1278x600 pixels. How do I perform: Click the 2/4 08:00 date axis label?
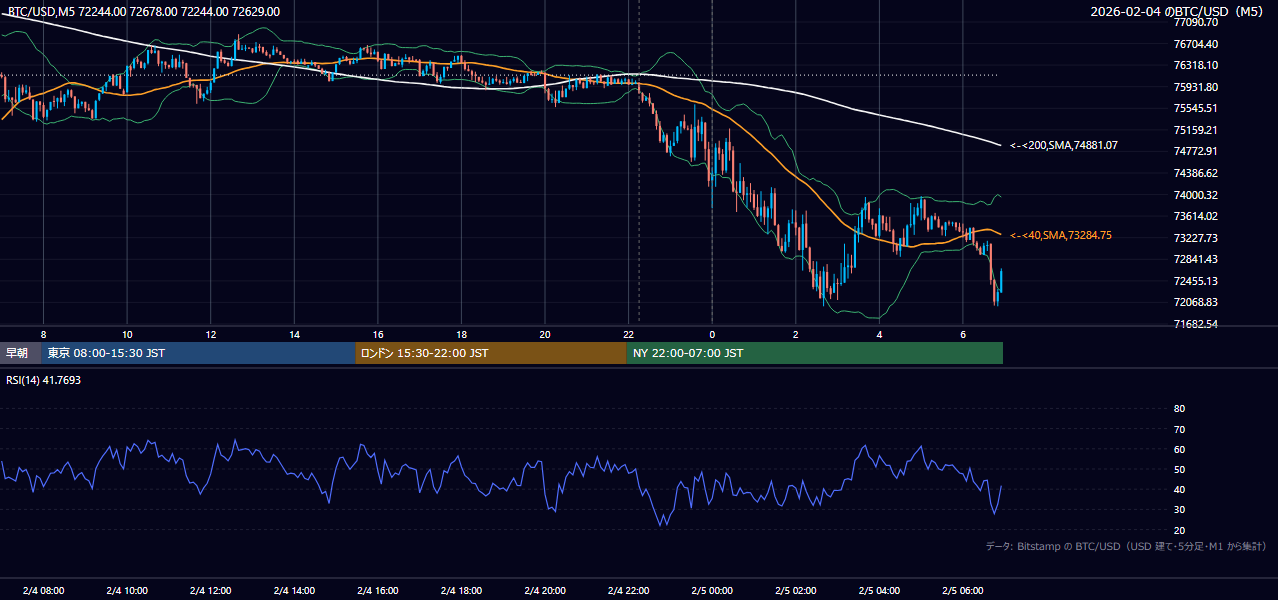coord(43,590)
